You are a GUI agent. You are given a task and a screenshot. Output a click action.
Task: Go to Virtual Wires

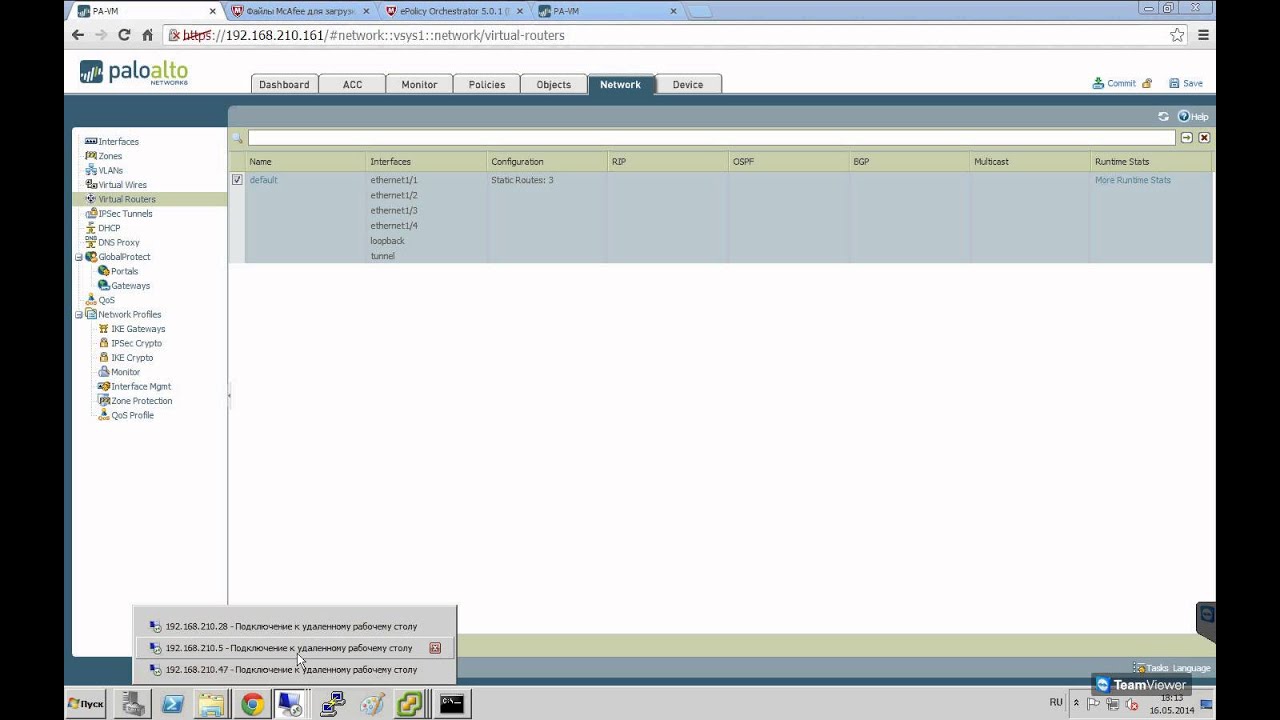[x=122, y=185]
